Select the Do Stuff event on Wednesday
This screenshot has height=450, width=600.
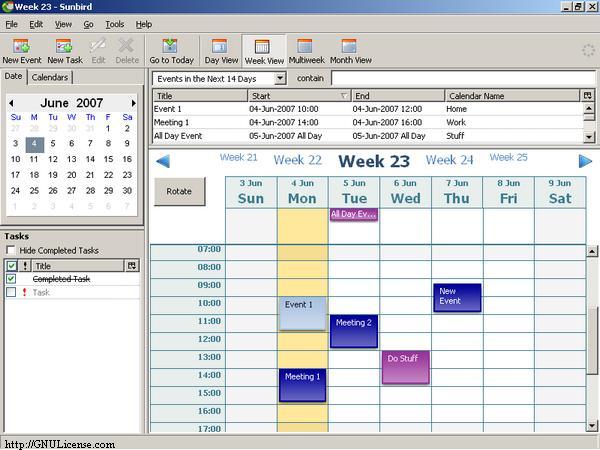click(x=406, y=367)
